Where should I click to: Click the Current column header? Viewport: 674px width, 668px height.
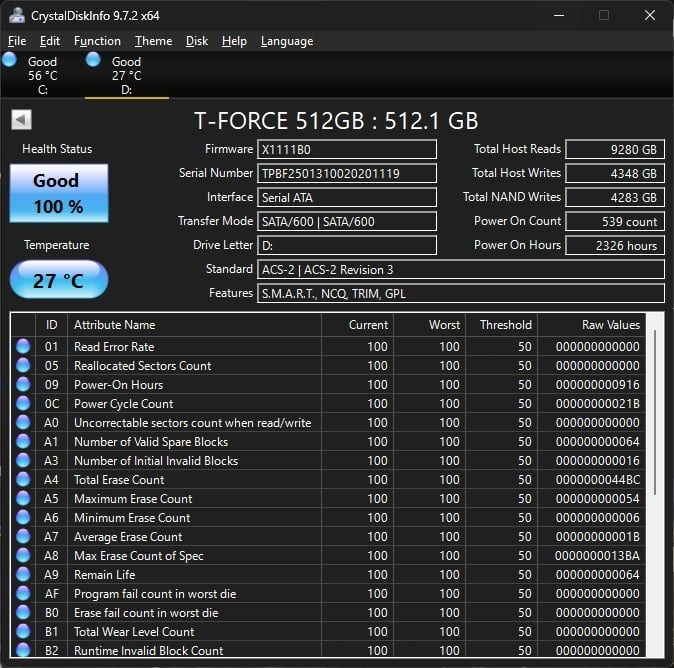pos(357,325)
